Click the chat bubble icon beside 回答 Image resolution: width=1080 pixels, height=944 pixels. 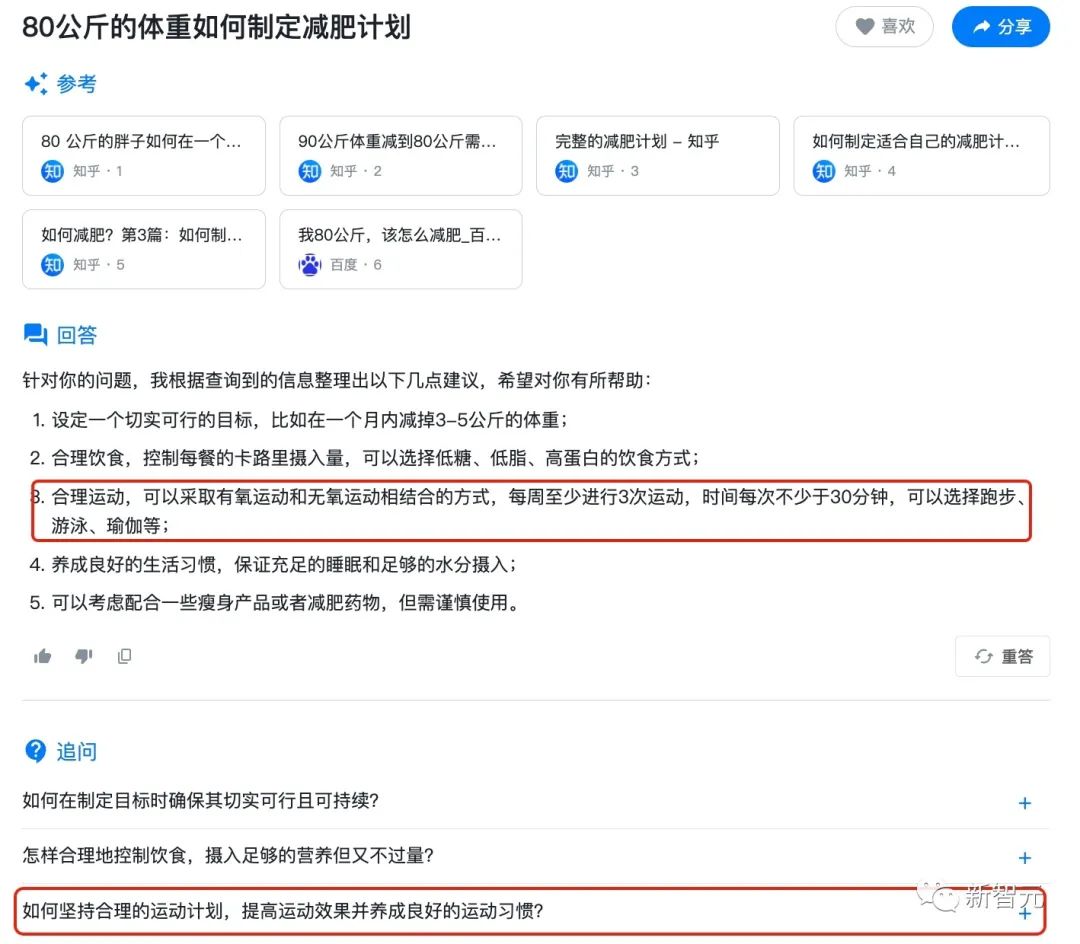pos(36,335)
